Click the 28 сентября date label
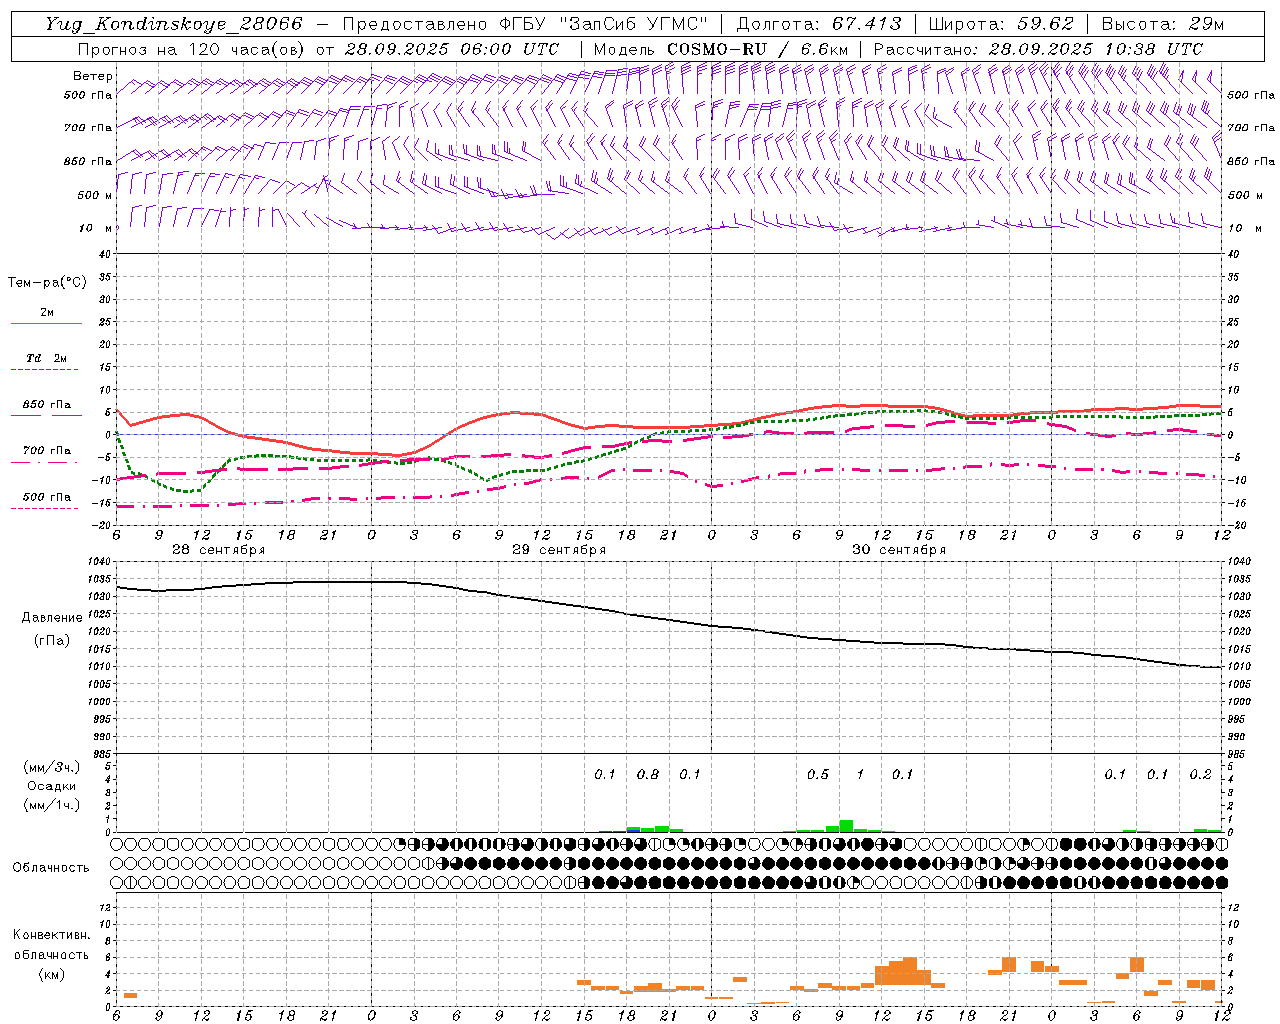The height and width of the screenshot is (1024, 1280). tap(218, 550)
